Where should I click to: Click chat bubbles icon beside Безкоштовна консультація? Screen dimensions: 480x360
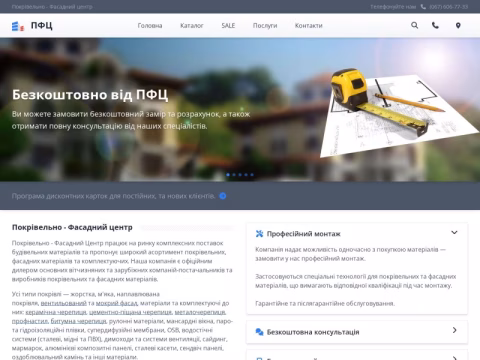click(x=259, y=332)
